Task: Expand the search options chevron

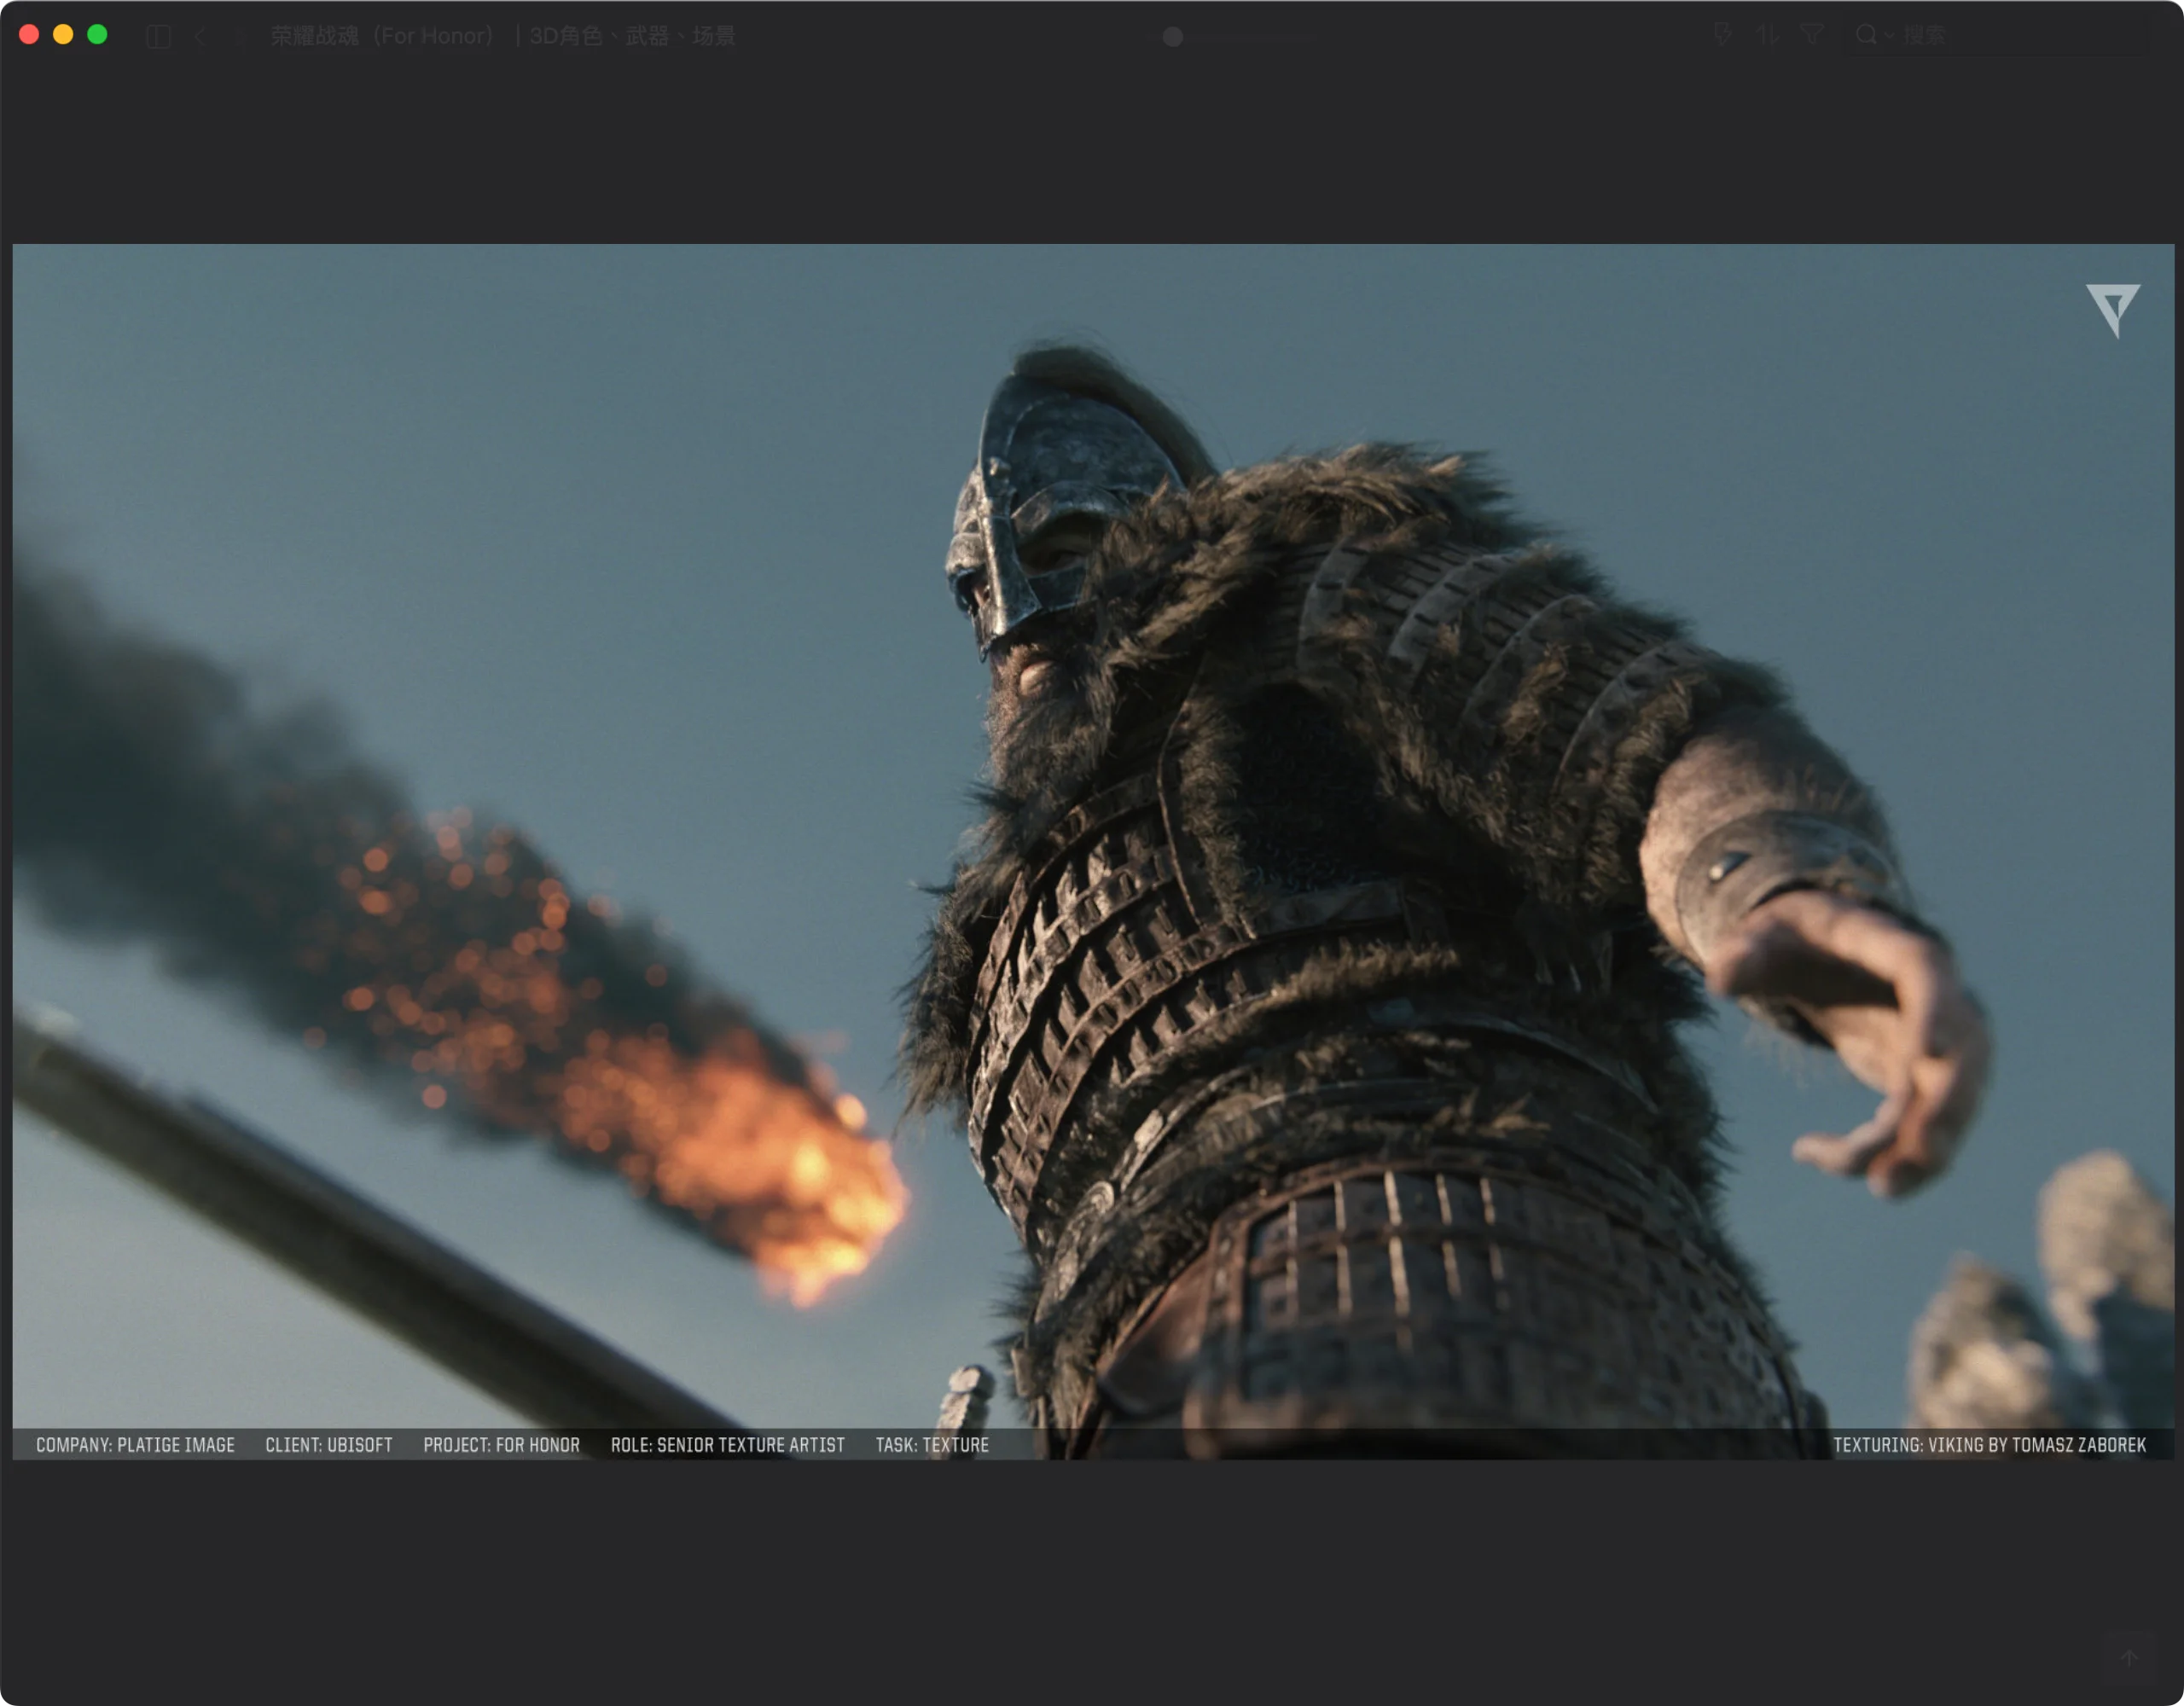Action: [1889, 36]
